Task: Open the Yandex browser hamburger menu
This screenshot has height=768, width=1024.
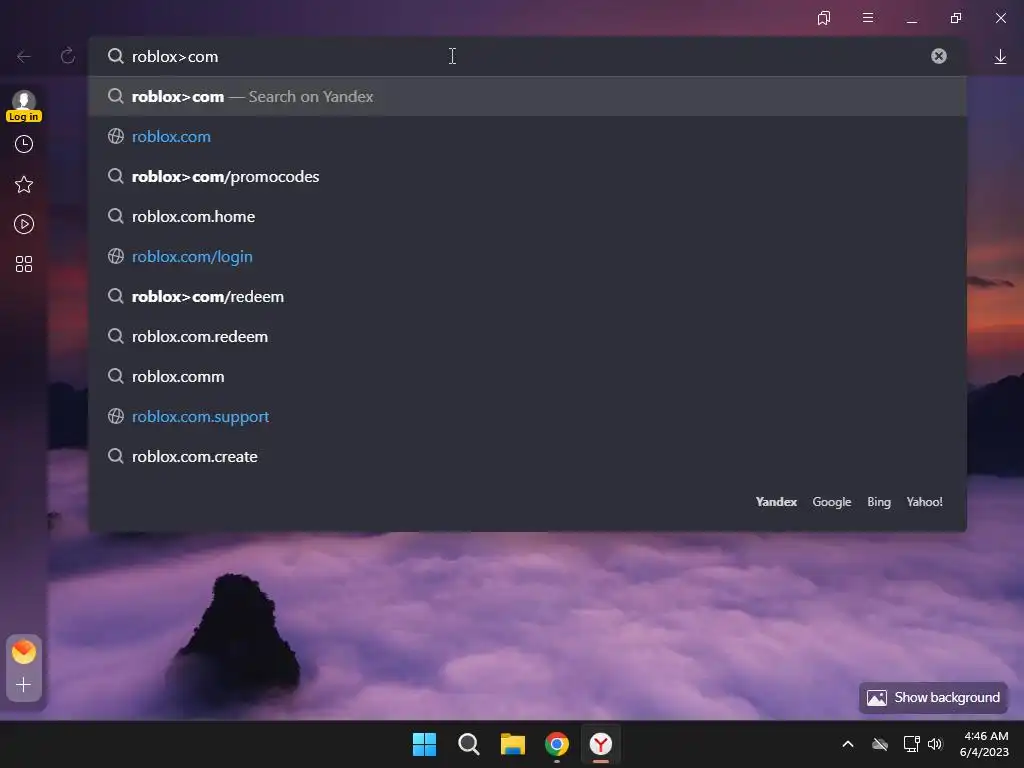Action: coord(868,18)
